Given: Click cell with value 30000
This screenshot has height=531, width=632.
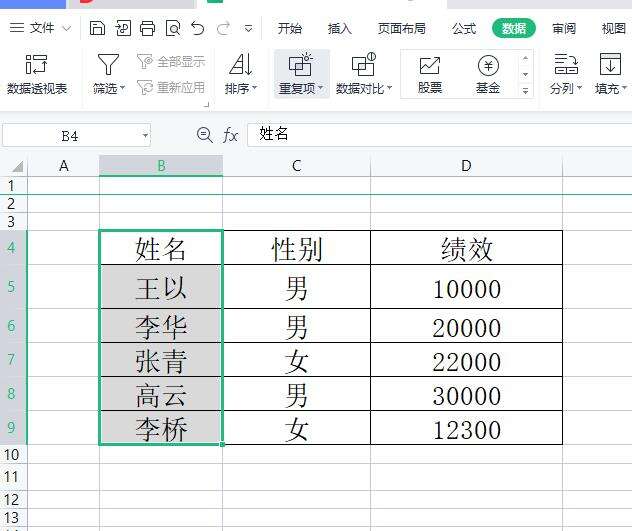Looking at the screenshot, I should (466, 394).
